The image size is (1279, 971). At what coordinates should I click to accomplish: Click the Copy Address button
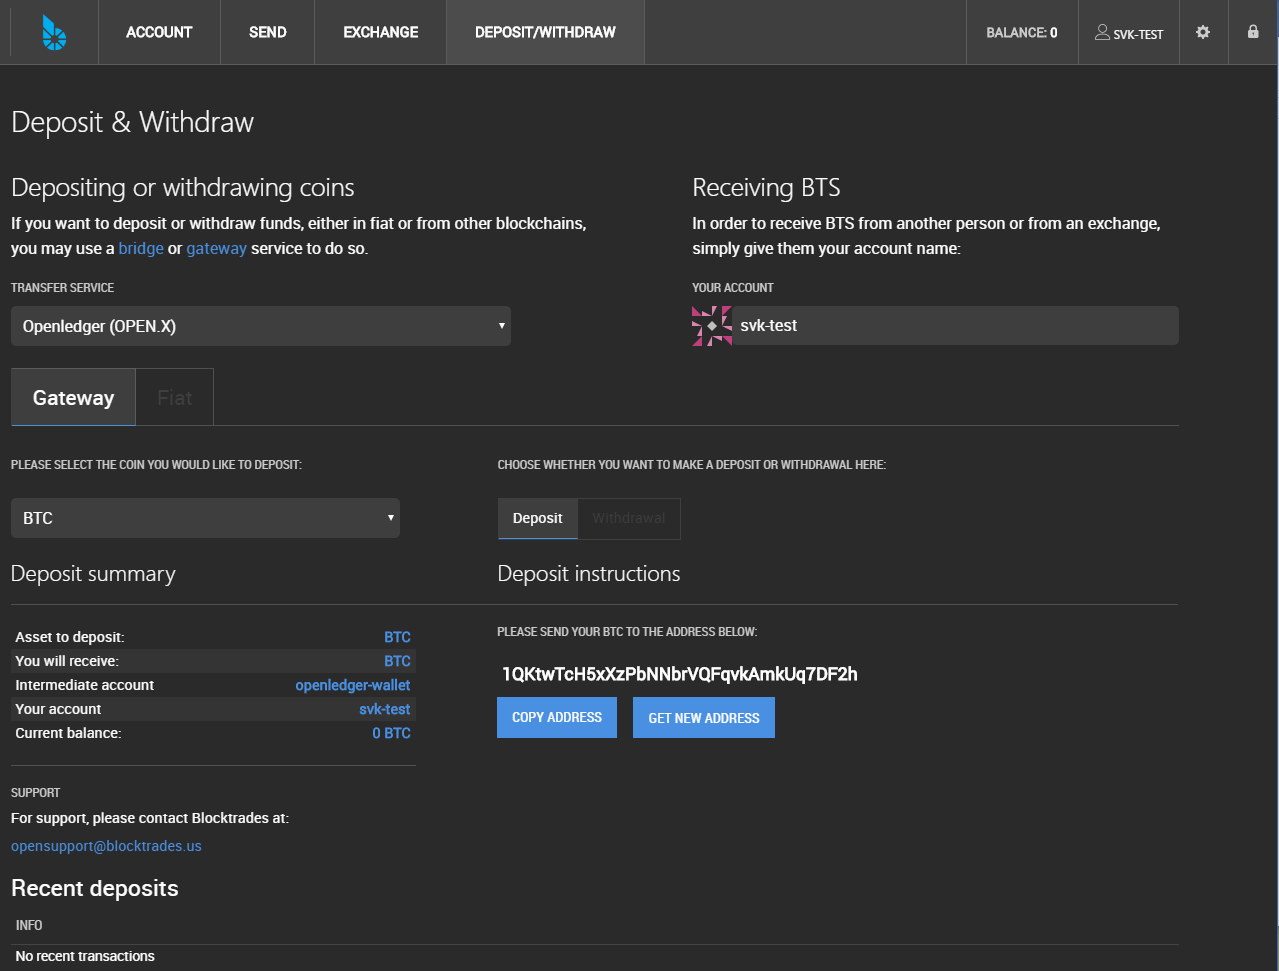(x=557, y=718)
